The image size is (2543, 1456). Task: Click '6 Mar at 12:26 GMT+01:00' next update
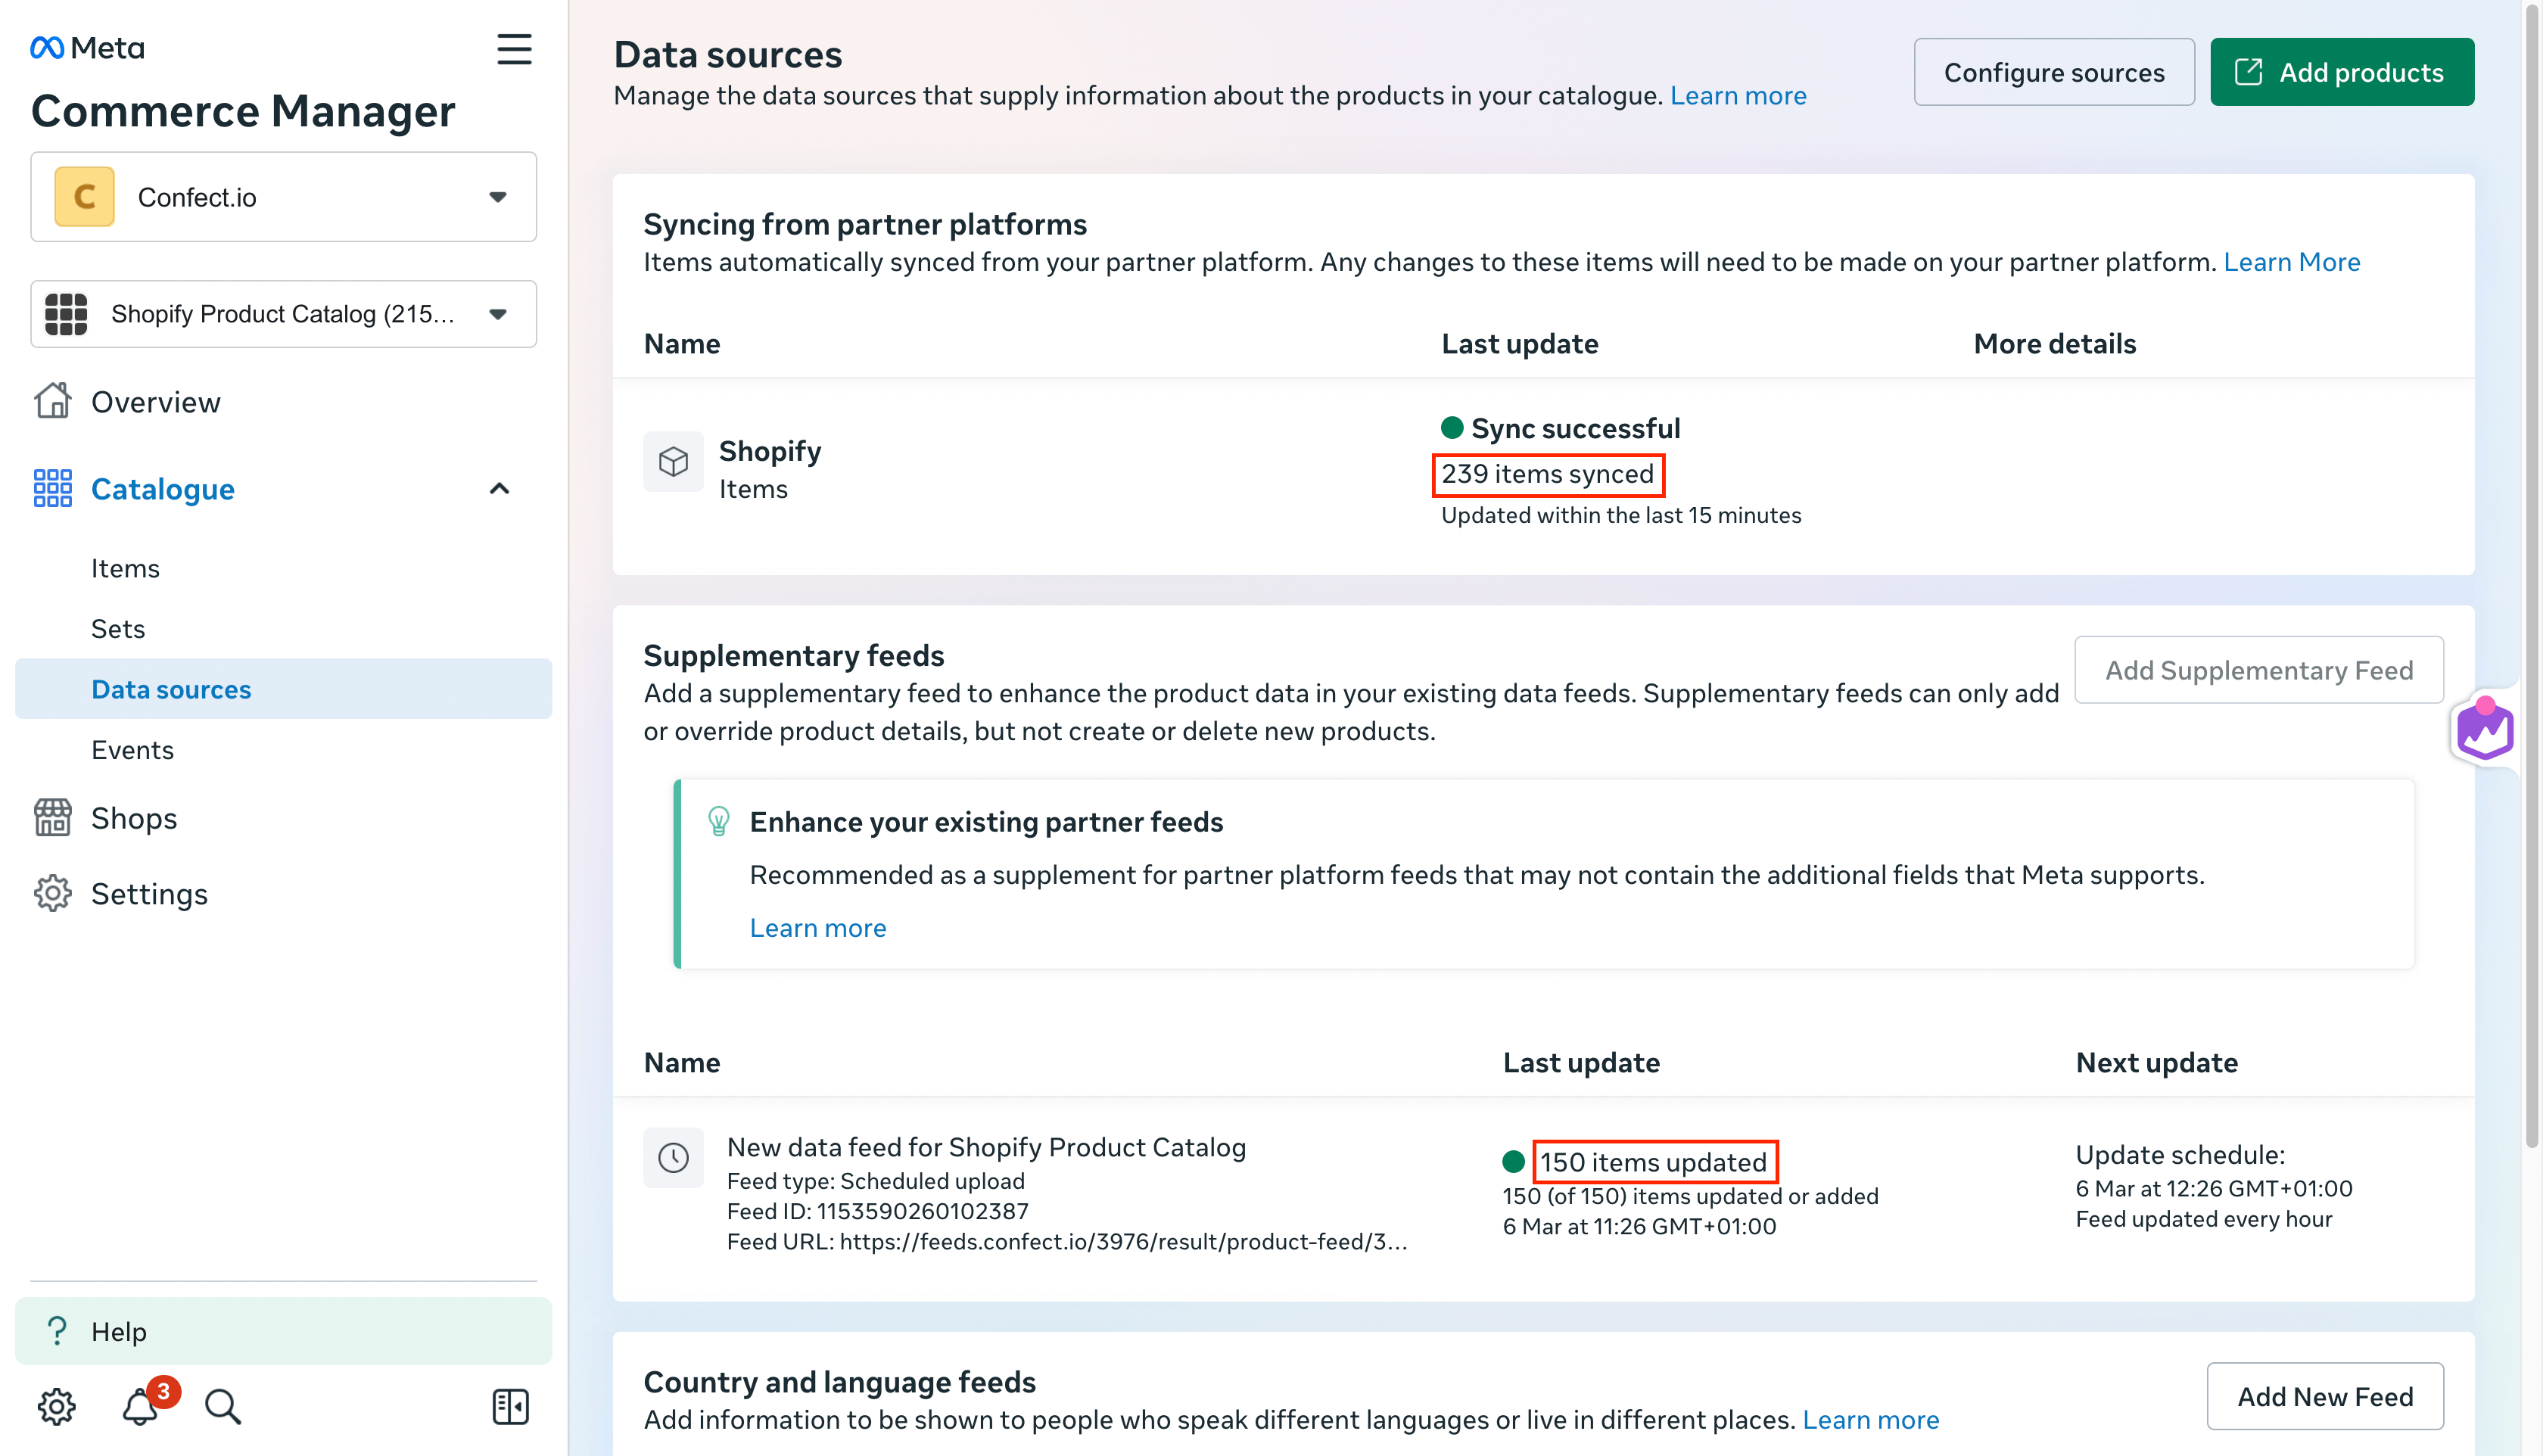click(2214, 1189)
